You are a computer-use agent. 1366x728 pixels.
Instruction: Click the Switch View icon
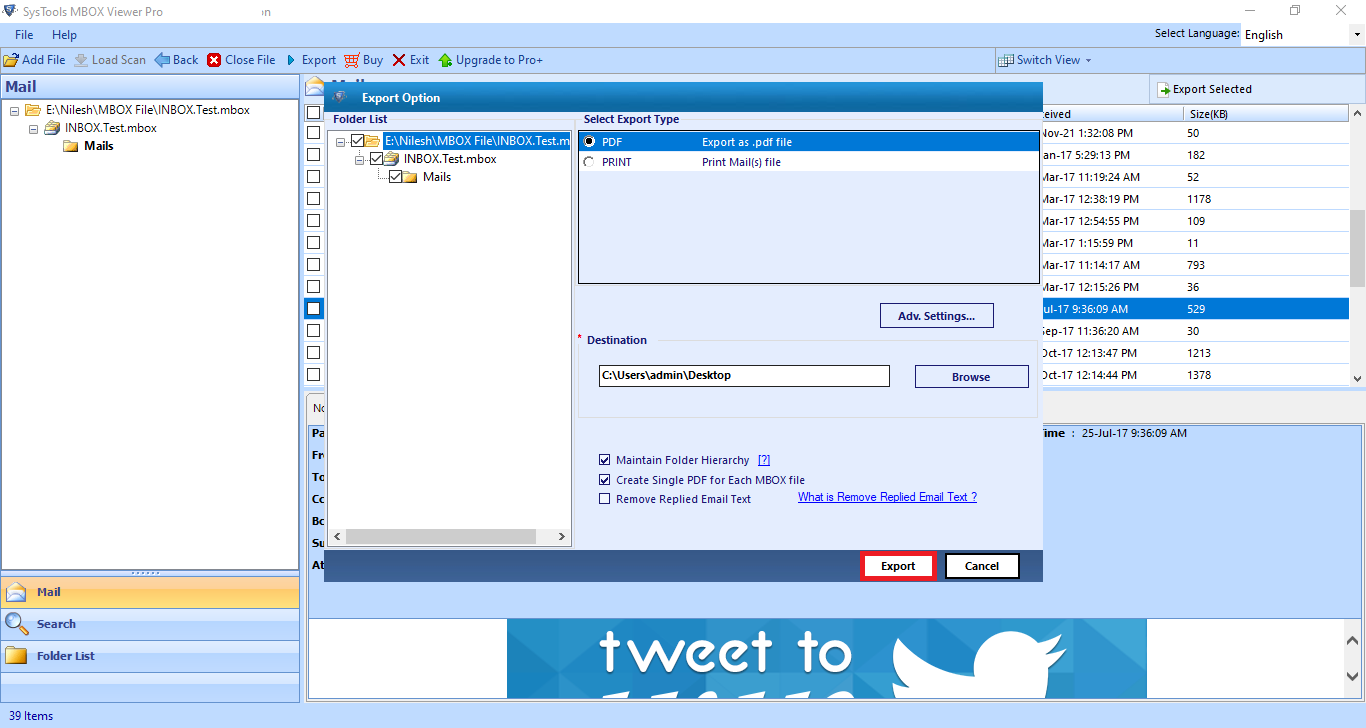[x=1006, y=60]
